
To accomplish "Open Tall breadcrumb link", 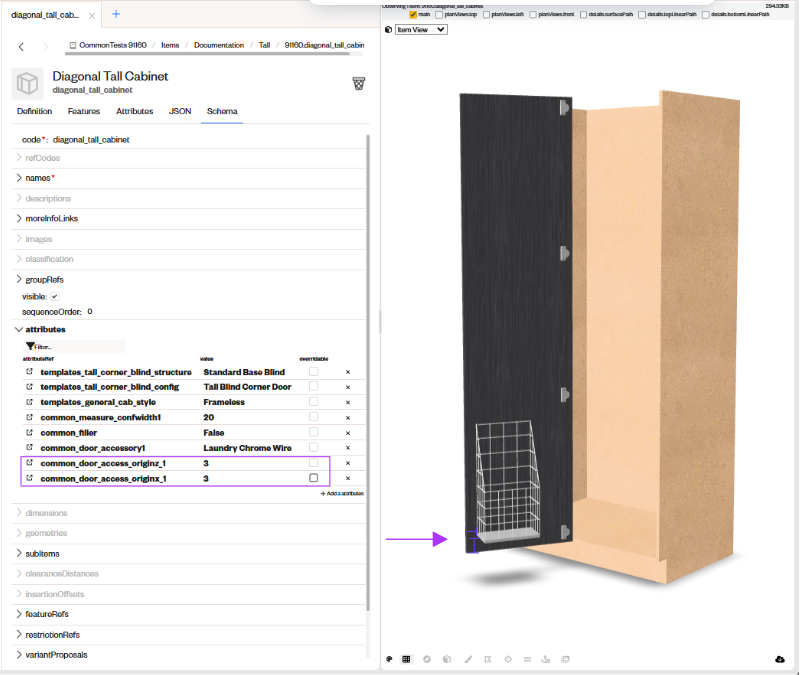I will click(264, 45).
